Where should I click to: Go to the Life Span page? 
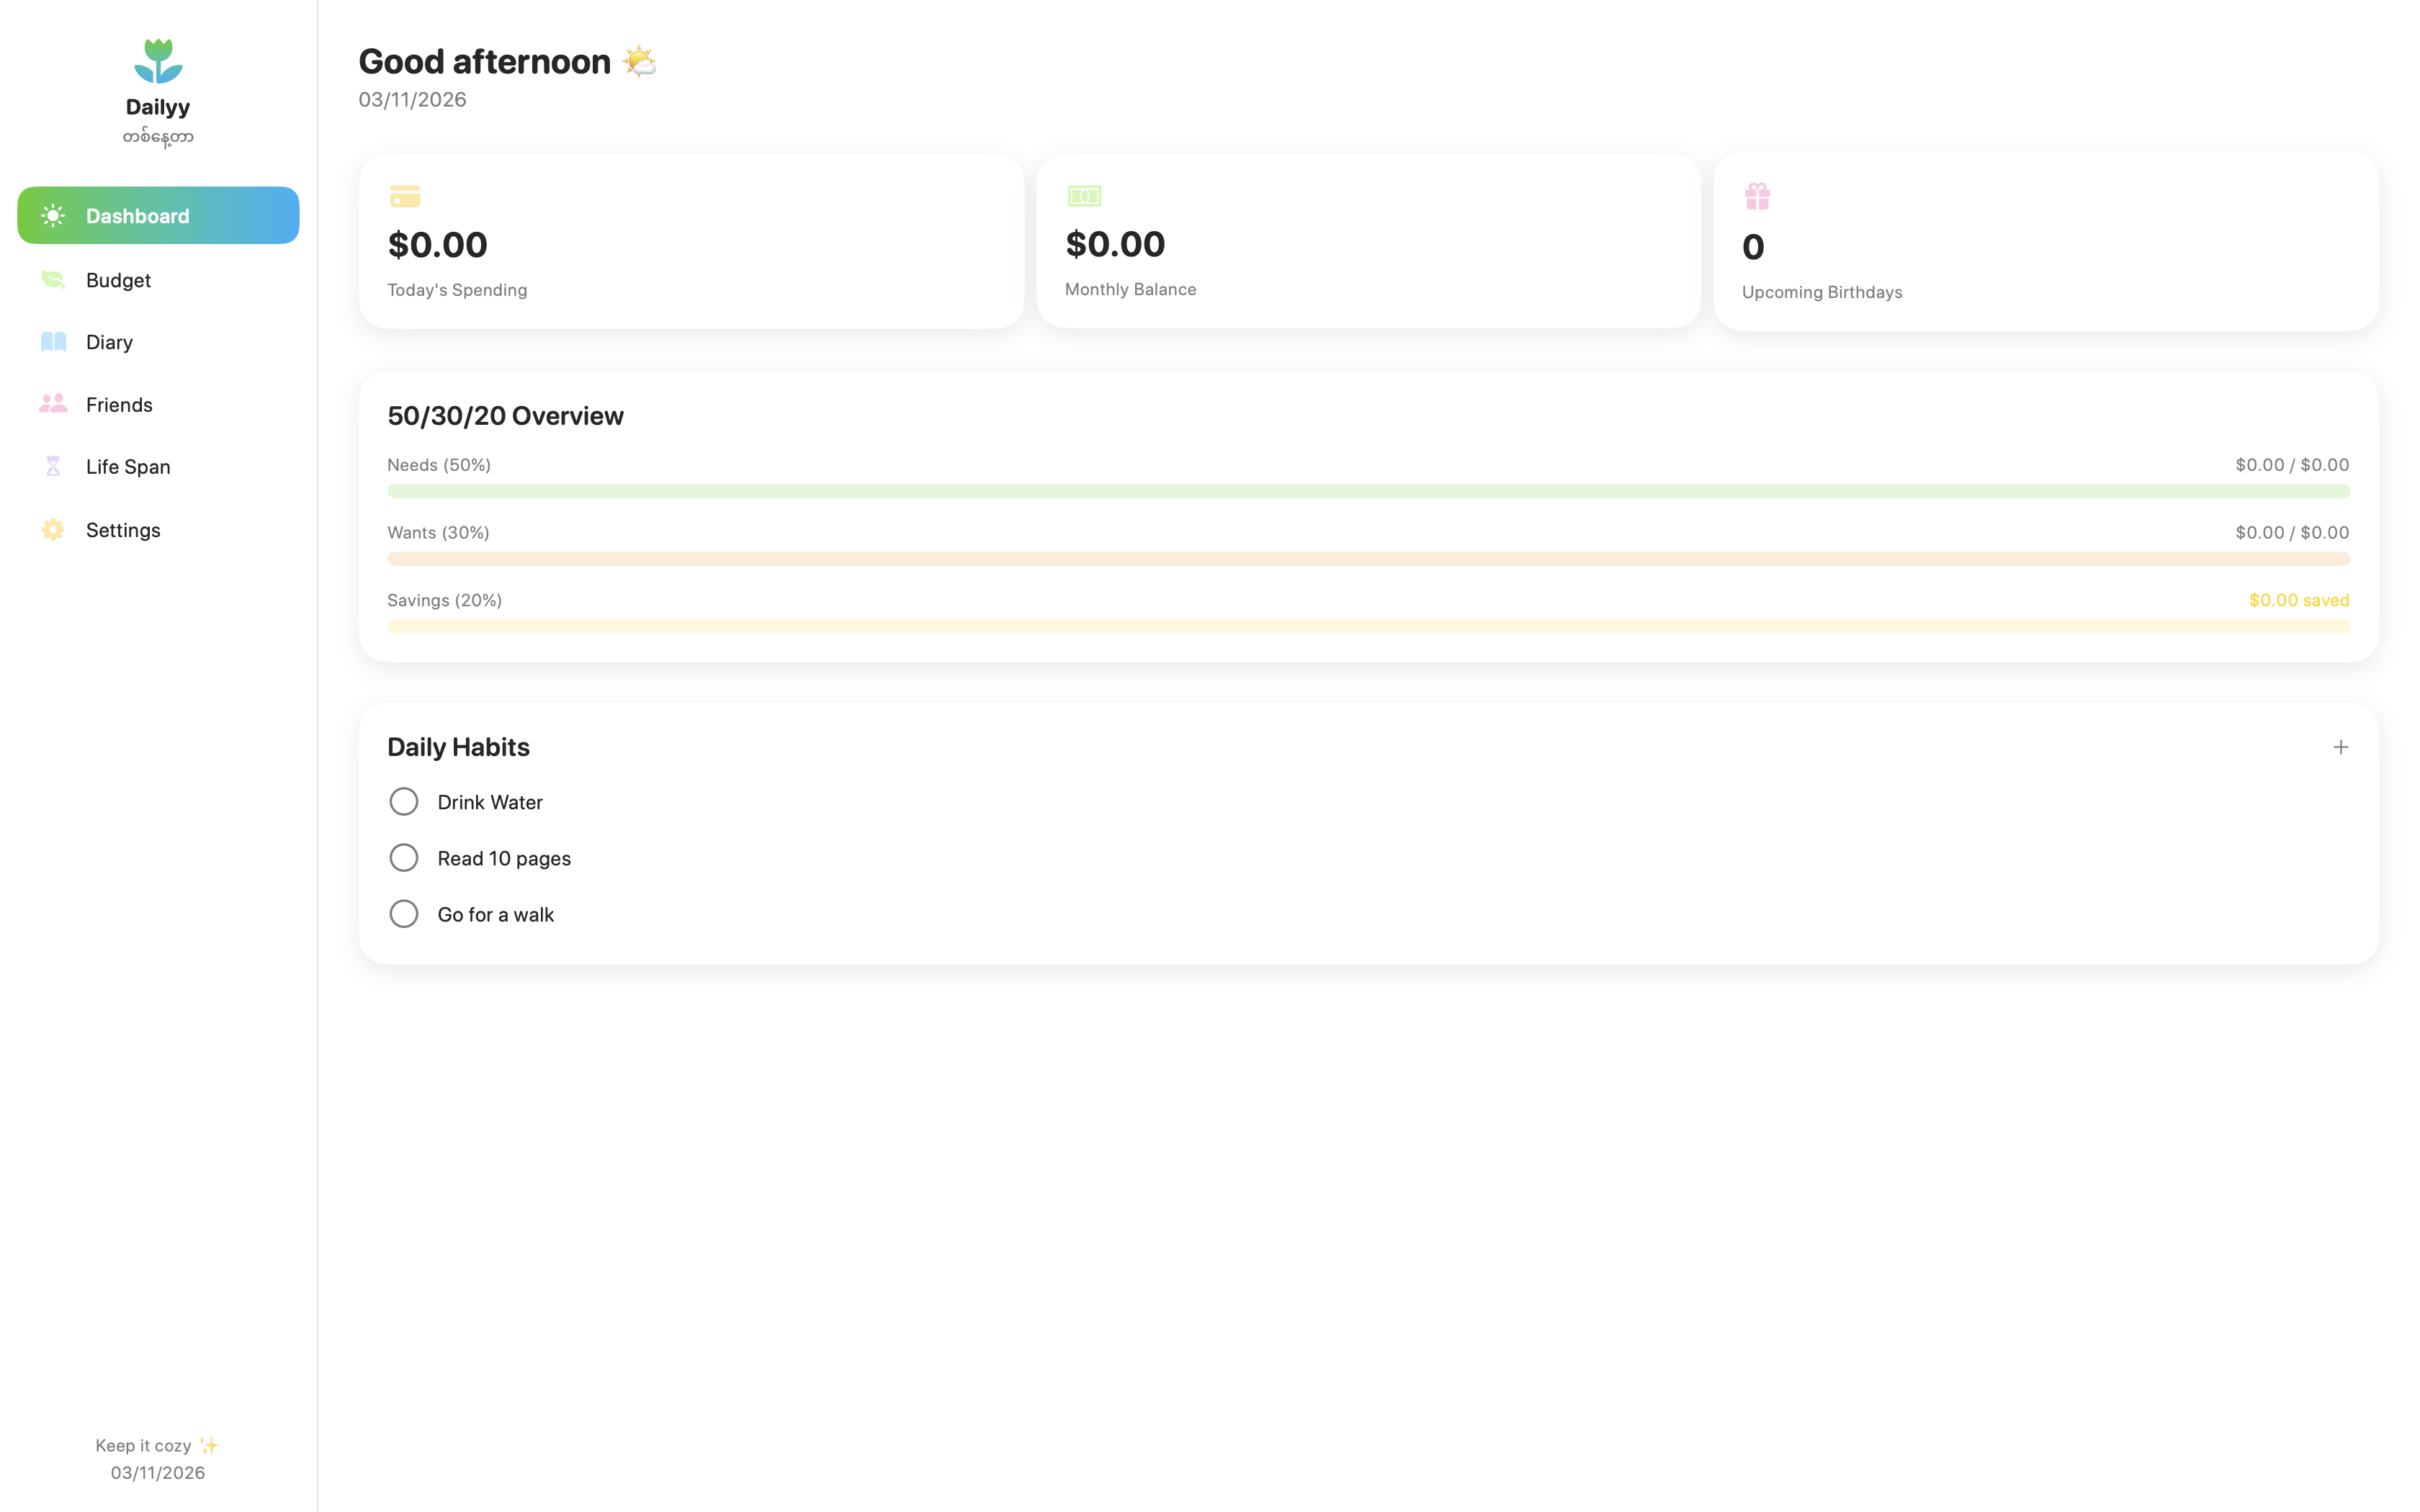pyautogui.click(x=128, y=467)
